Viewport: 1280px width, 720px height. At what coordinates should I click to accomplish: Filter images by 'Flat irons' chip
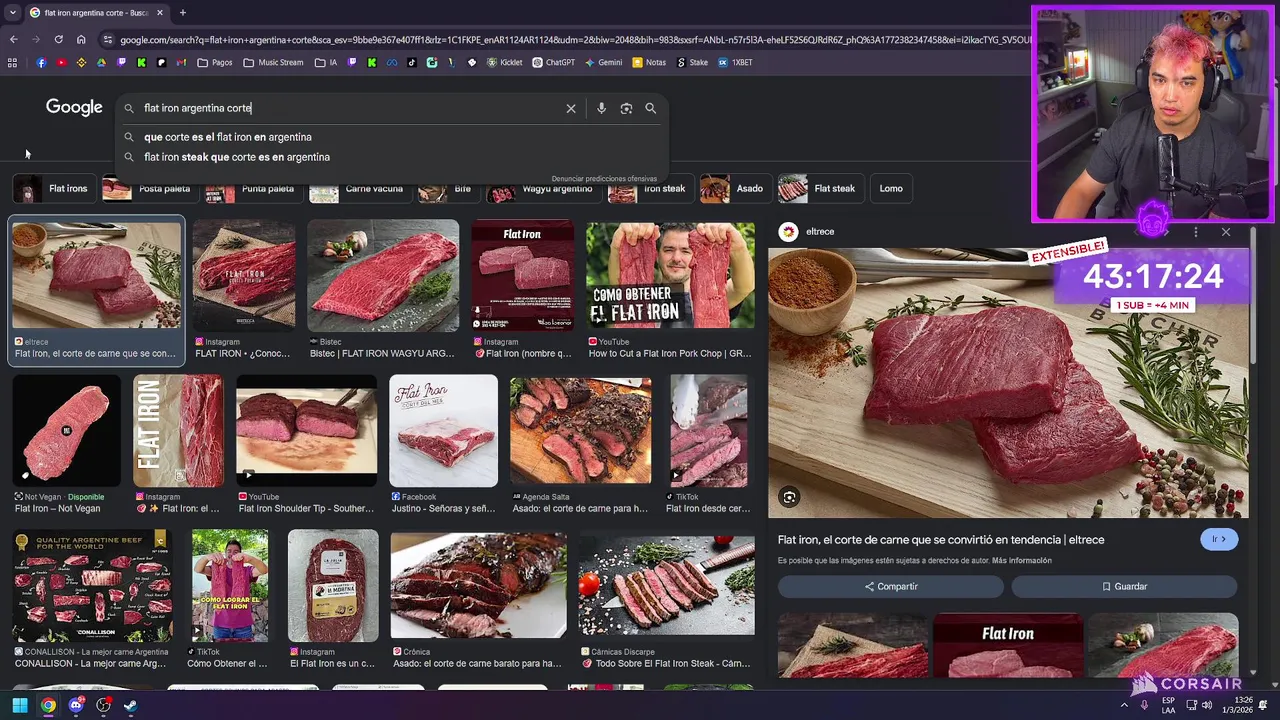point(52,188)
